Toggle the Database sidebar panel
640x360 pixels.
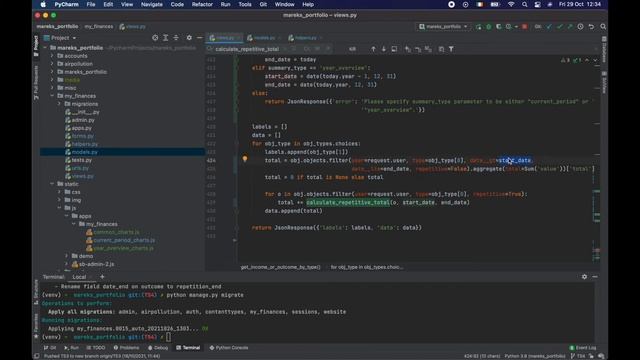(604, 50)
